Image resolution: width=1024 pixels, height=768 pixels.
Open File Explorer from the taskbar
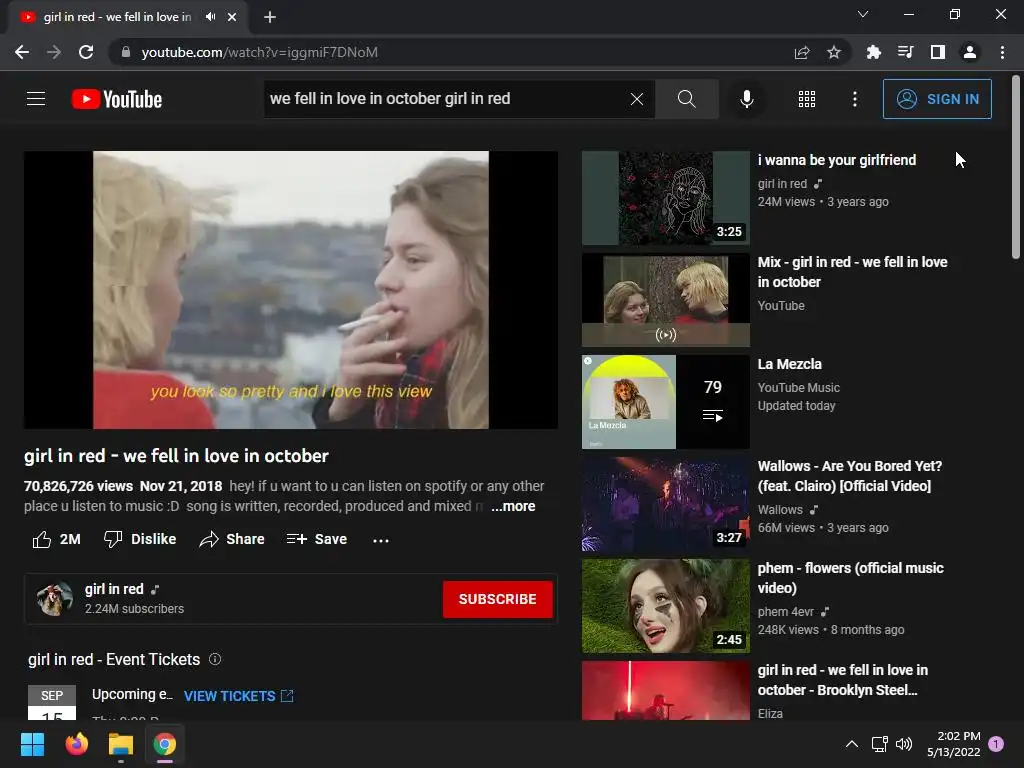pyautogui.click(x=121, y=744)
